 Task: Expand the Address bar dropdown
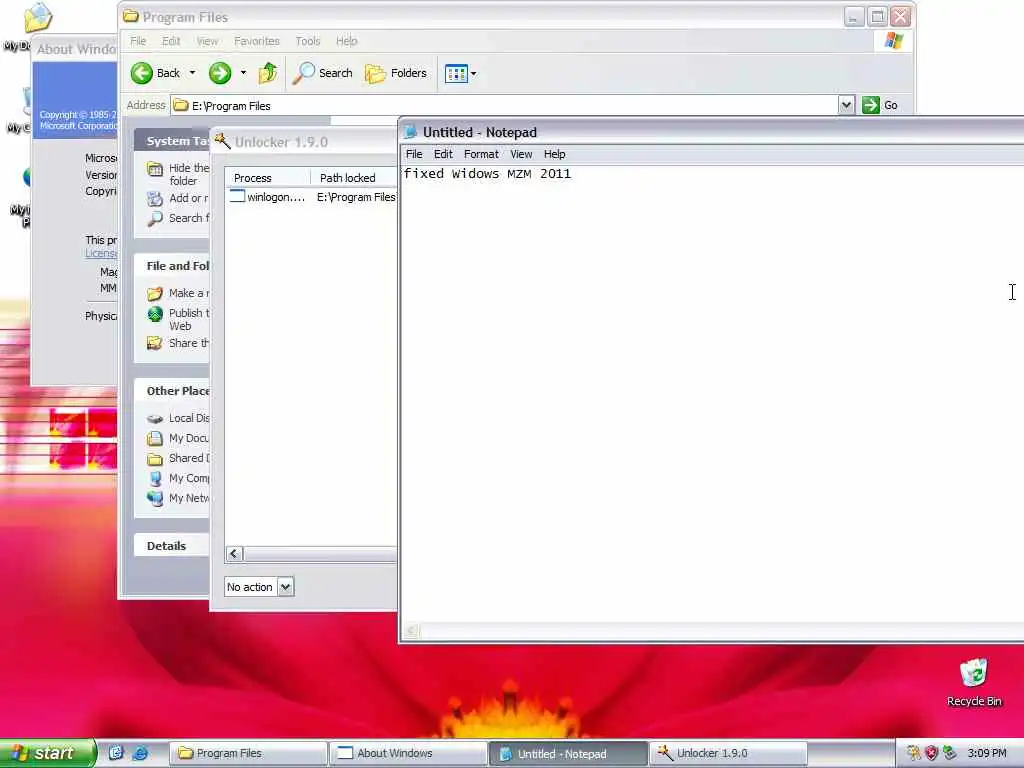click(x=846, y=105)
